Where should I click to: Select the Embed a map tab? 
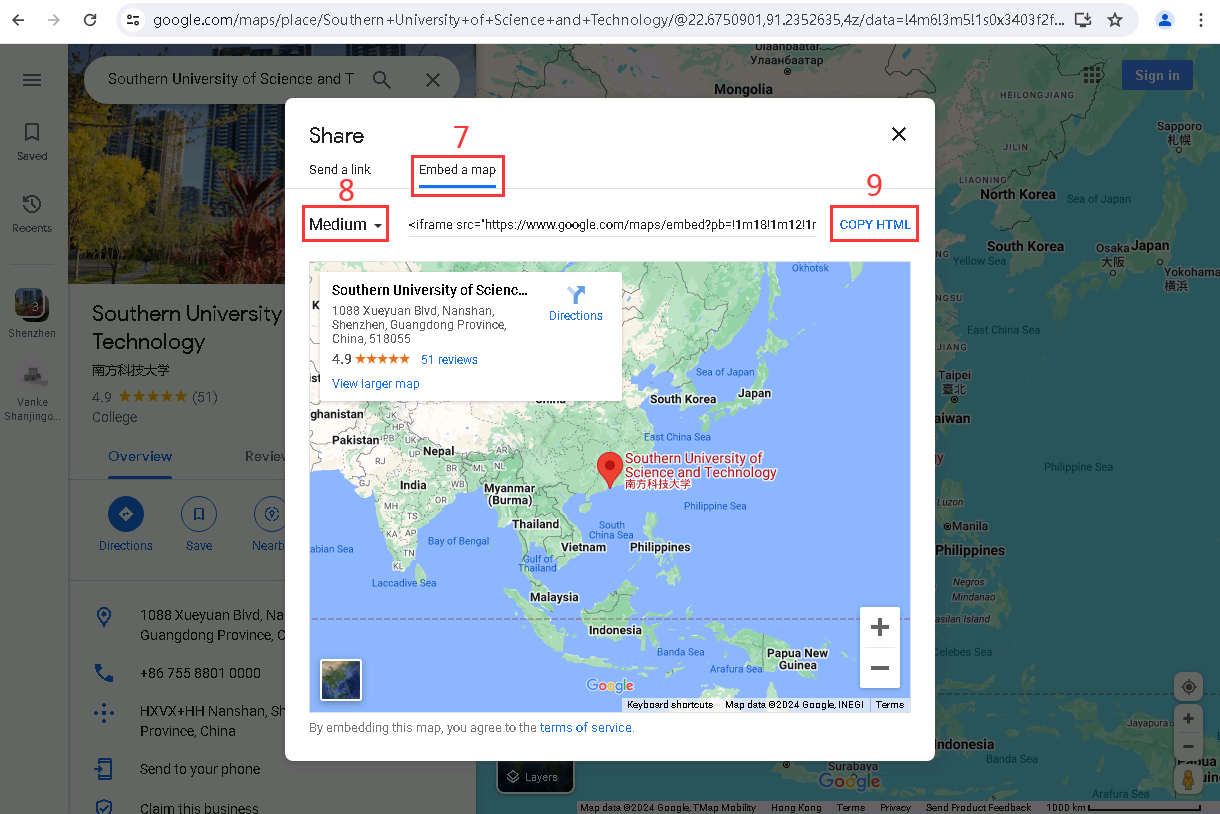tap(457, 170)
